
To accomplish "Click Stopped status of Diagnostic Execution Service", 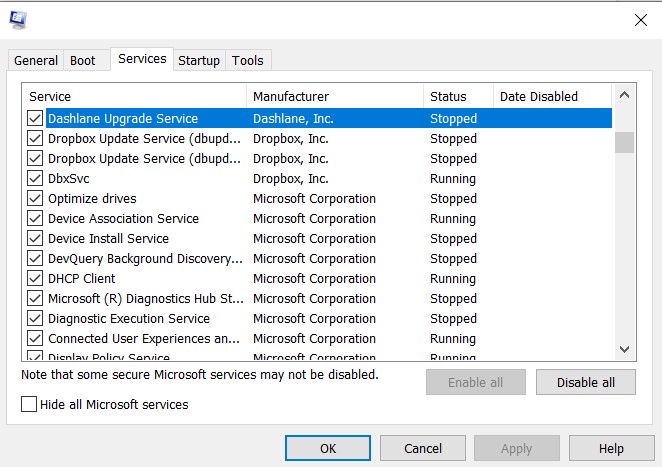I will 453,319.
